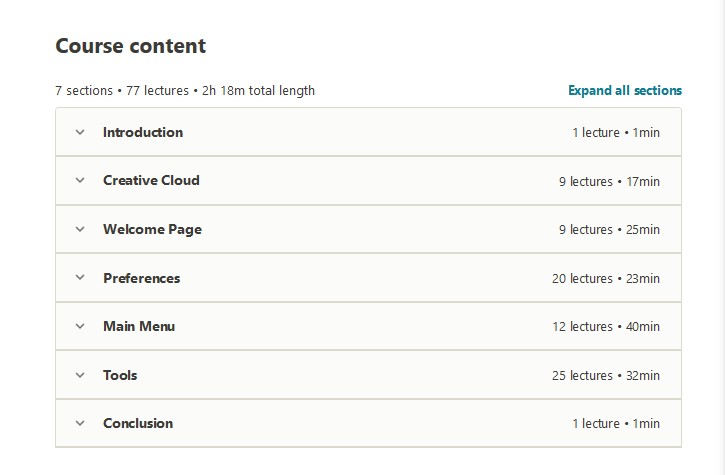725x475 pixels.
Task: Expand Main Menu using its chevron
Action: (80, 327)
